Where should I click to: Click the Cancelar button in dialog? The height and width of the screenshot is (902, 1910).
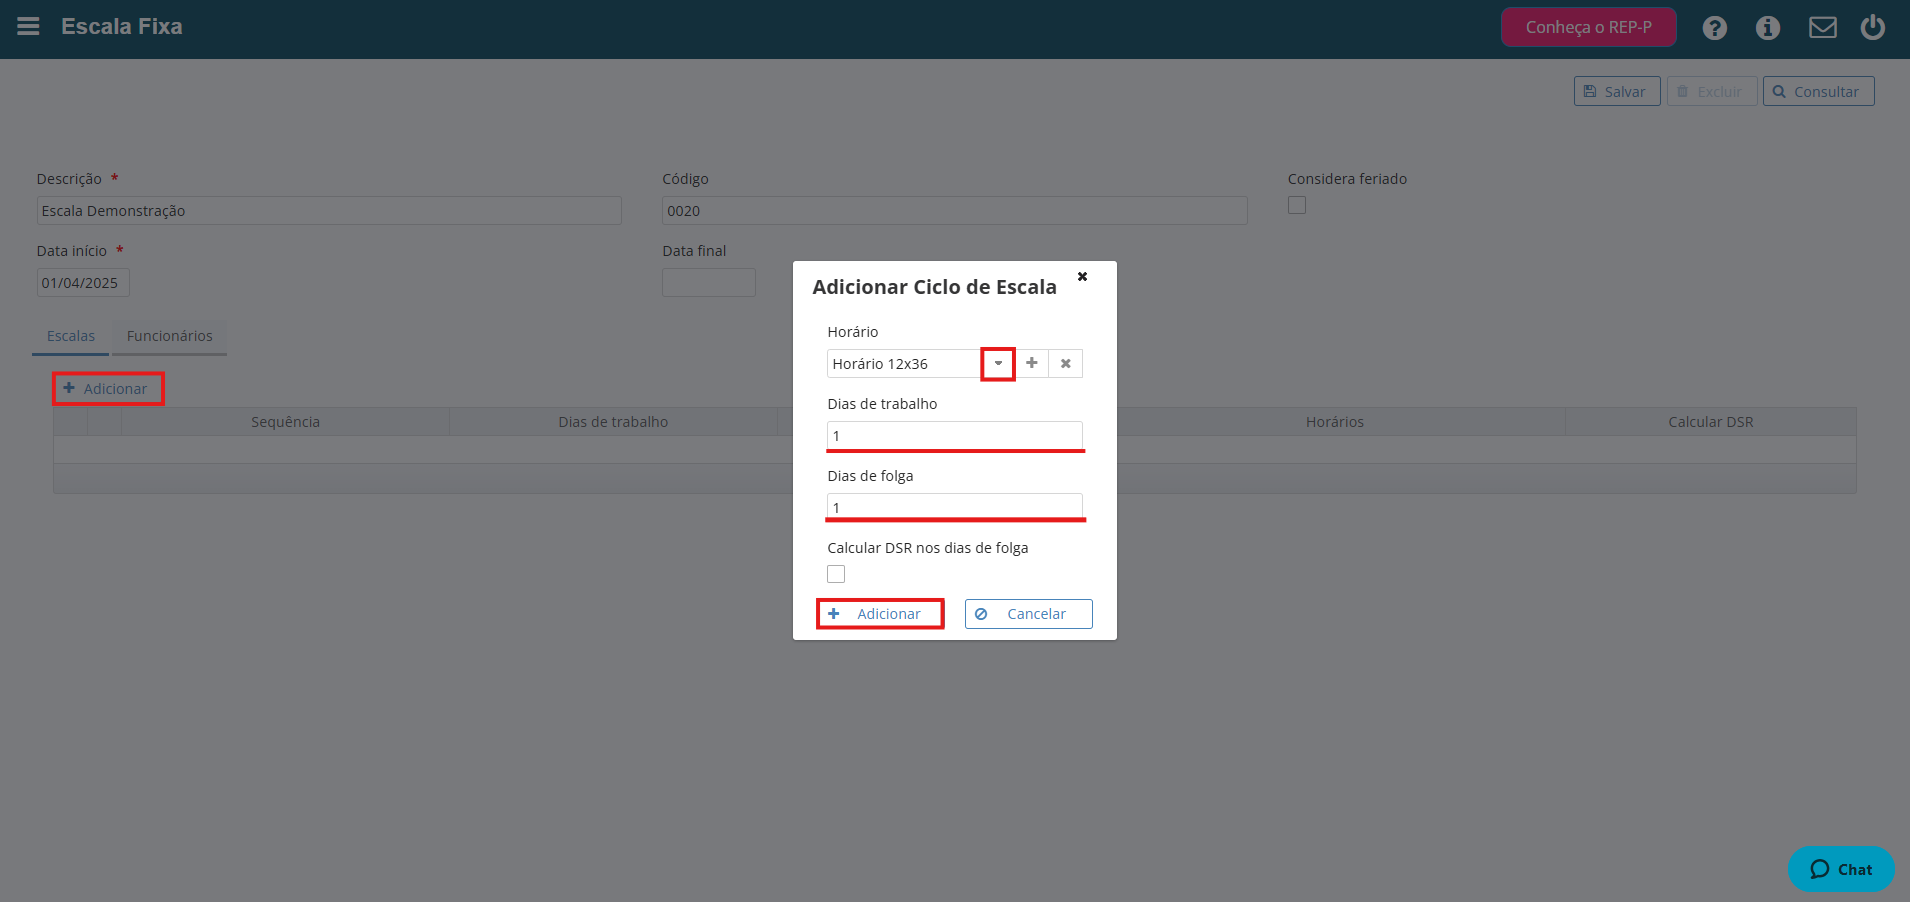[x=1028, y=614]
